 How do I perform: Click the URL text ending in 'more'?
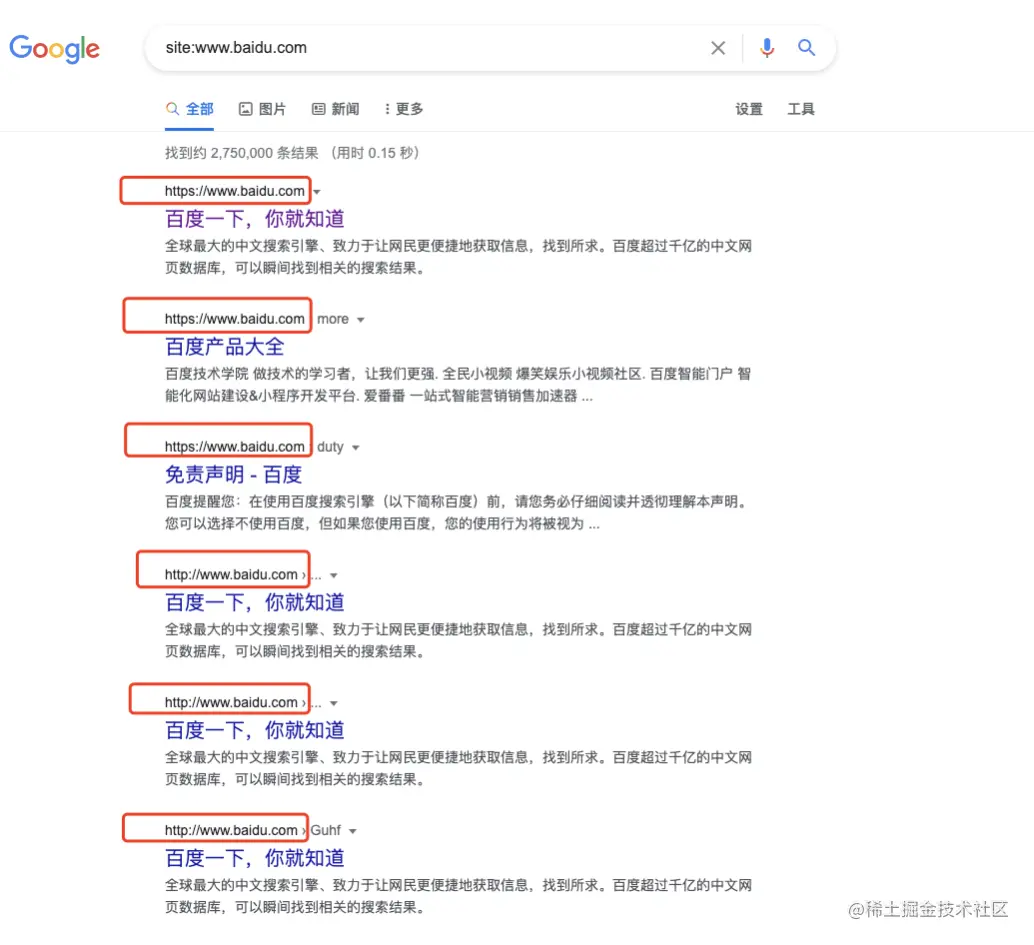point(257,319)
